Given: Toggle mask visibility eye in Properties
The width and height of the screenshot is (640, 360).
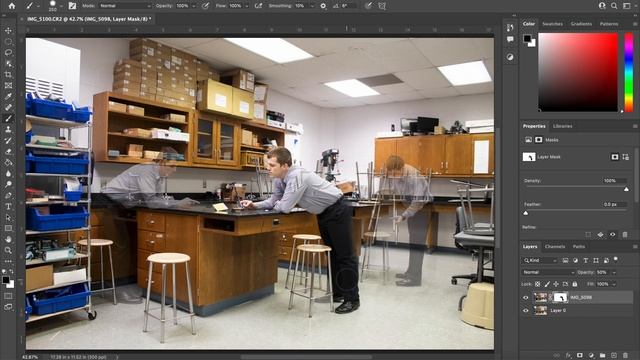Looking at the screenshot, I should [613, 235].
